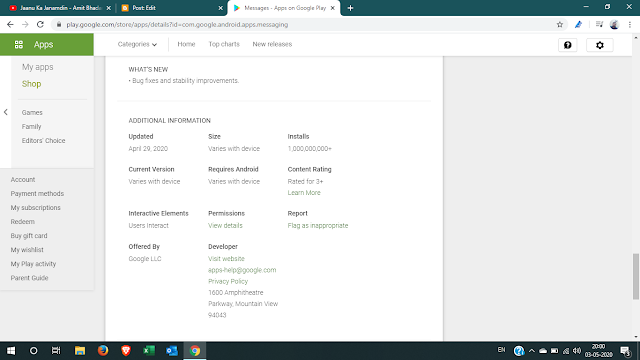
Task: Open Cortana search circle
Action: click(33, 351)
